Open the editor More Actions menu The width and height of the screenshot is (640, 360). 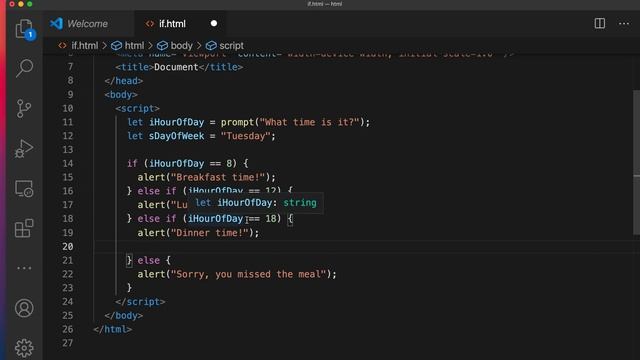pyautogui.click(x=624, y=23)
